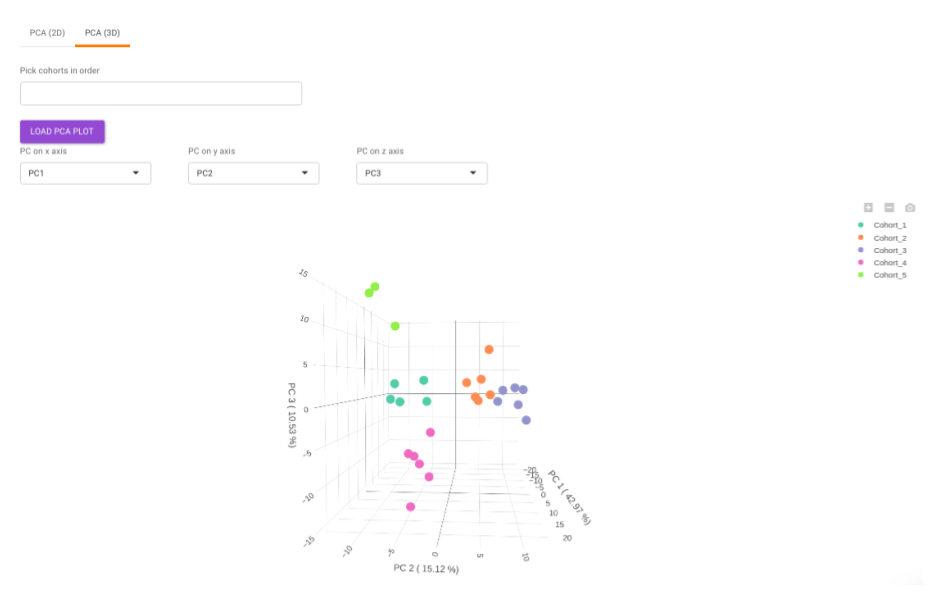Screen dimensions: 932x595
Task: Select the PCA (3D) tab
Action: point(103,33)
